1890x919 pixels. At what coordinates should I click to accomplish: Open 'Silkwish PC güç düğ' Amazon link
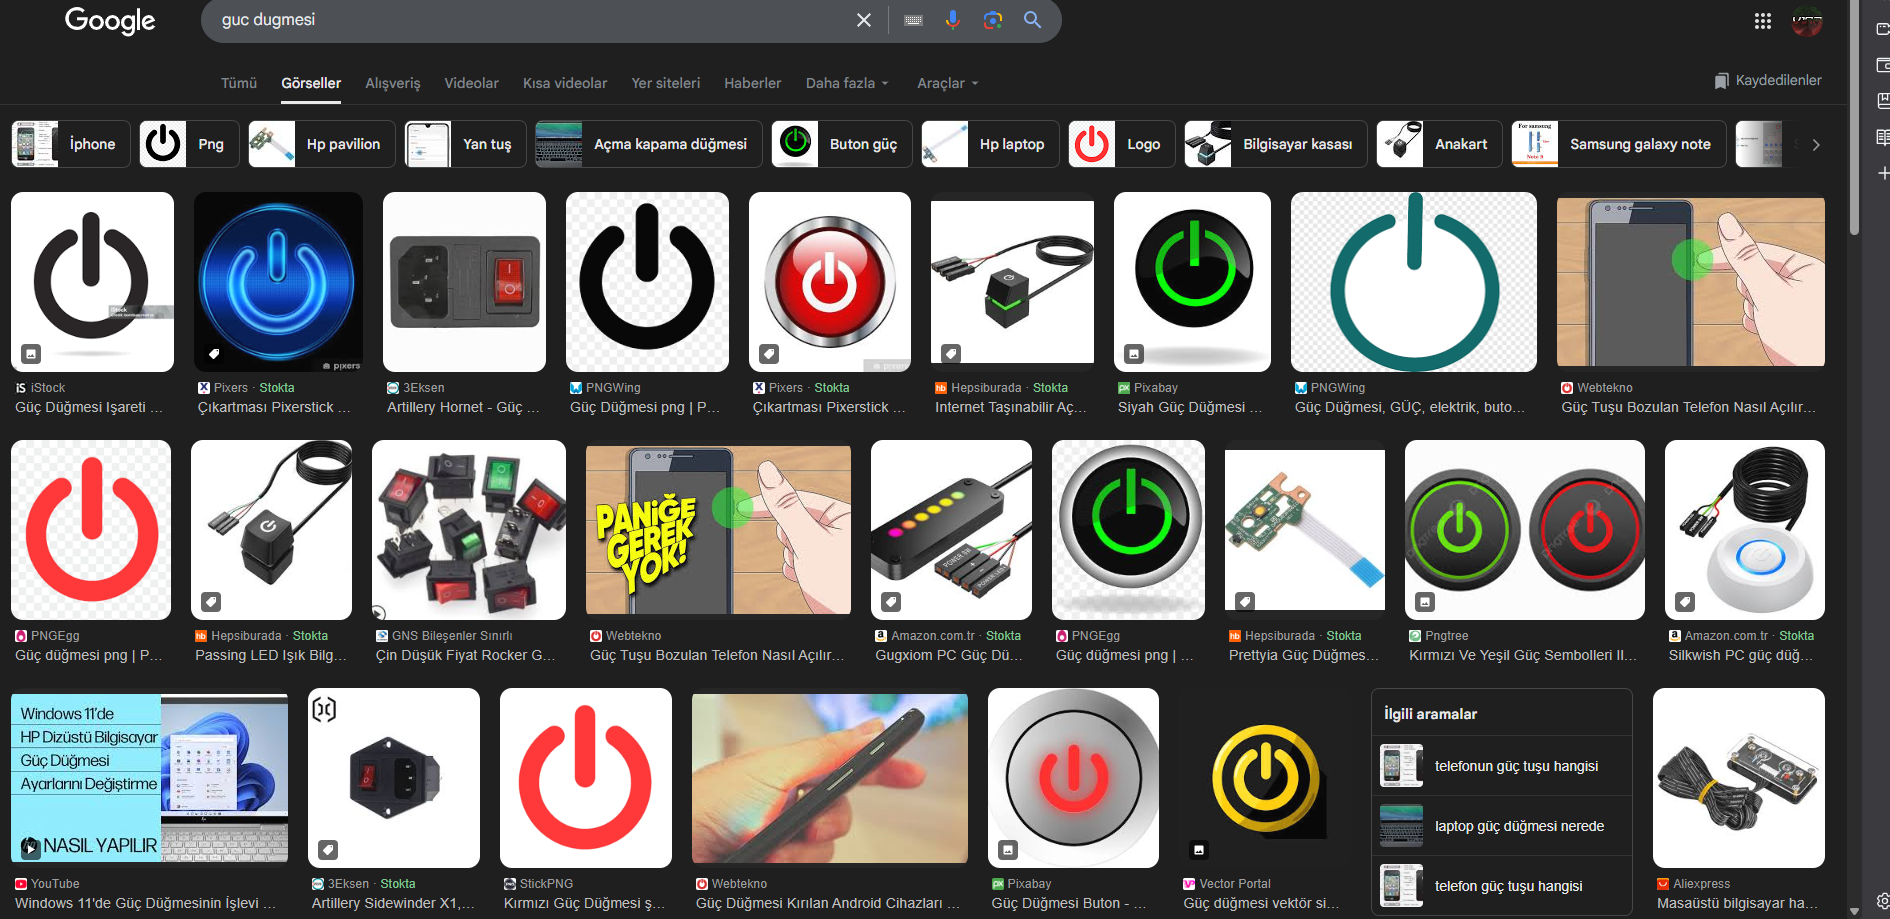click(x=1741, y=655)
